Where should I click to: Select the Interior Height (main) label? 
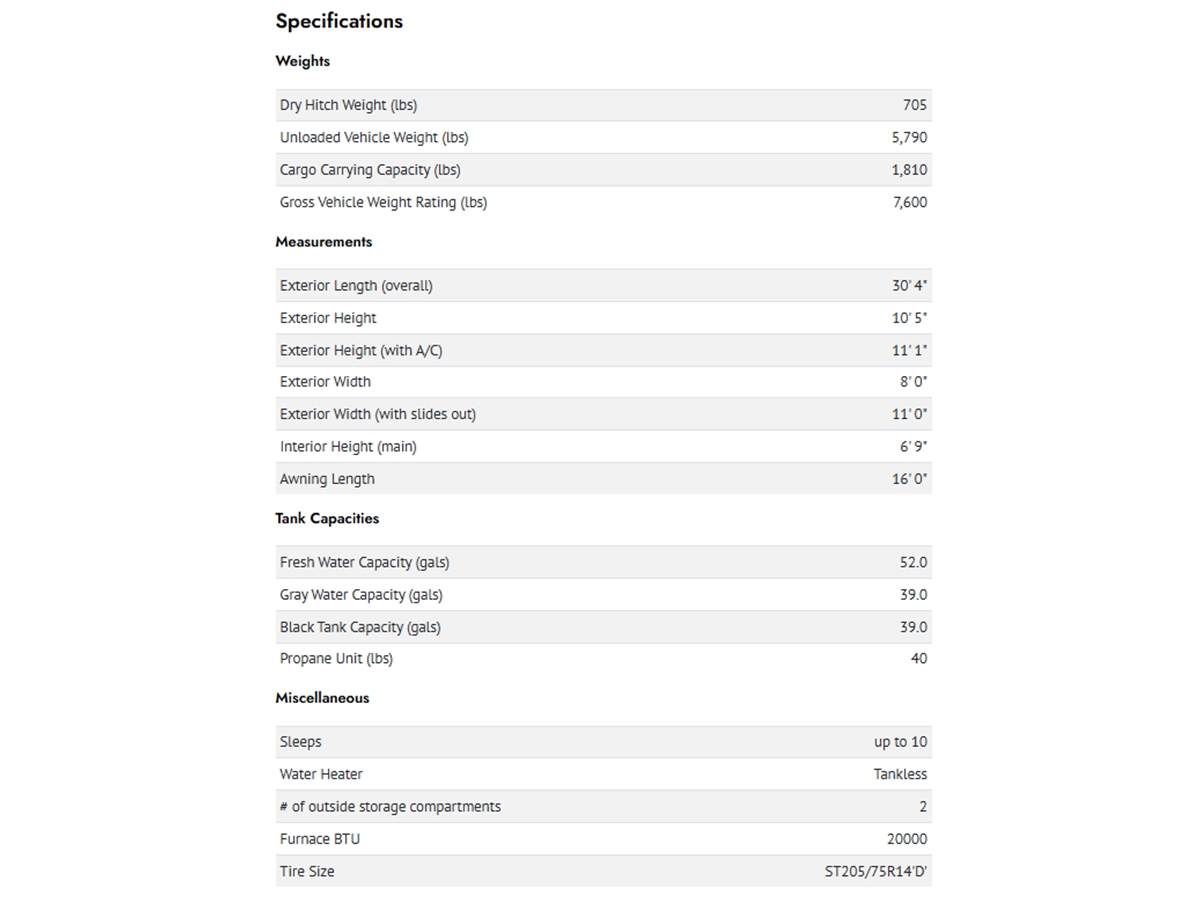(348, 447)
